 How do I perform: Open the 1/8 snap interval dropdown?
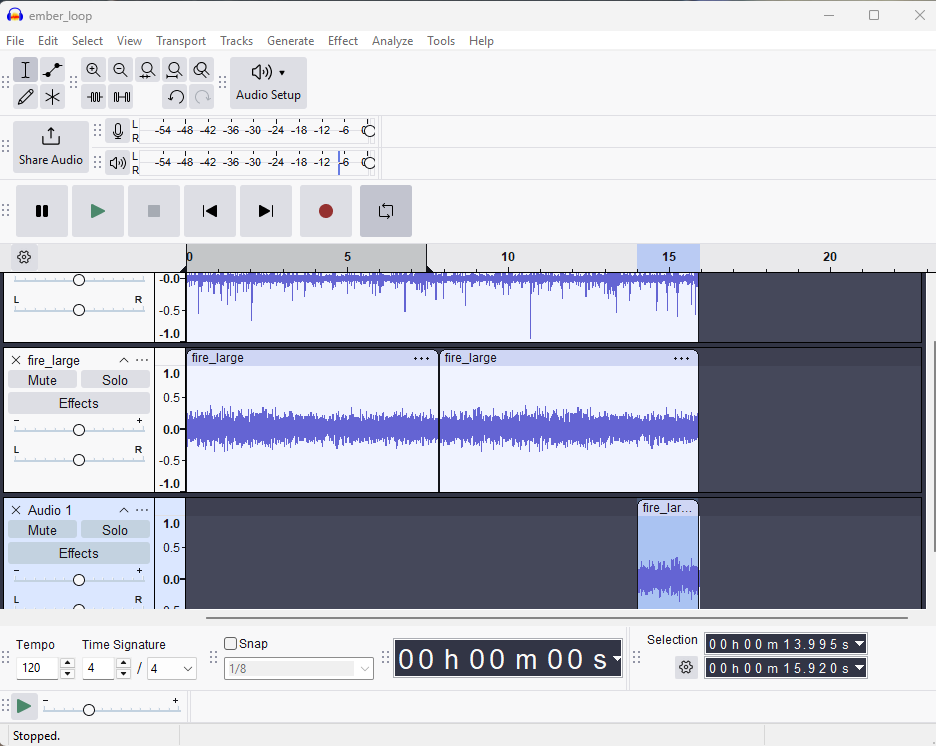[299, 669]
